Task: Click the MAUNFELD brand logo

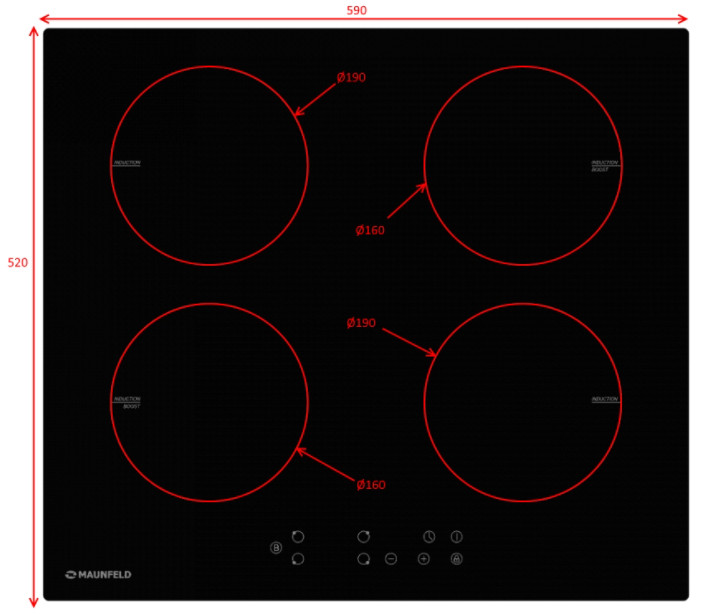Action: click(99, 575)
